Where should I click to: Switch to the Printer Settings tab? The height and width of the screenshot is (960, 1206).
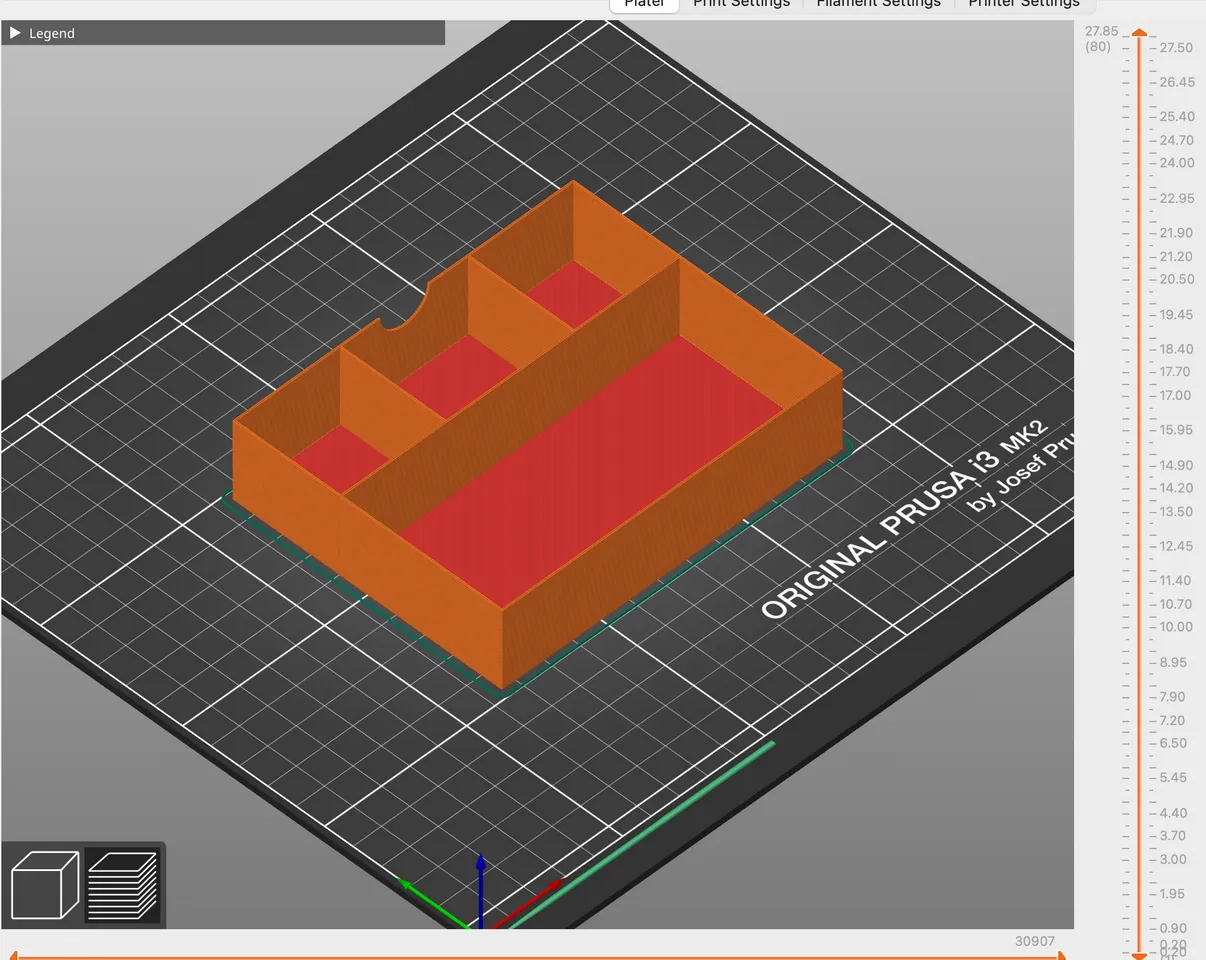point(1023,4)
